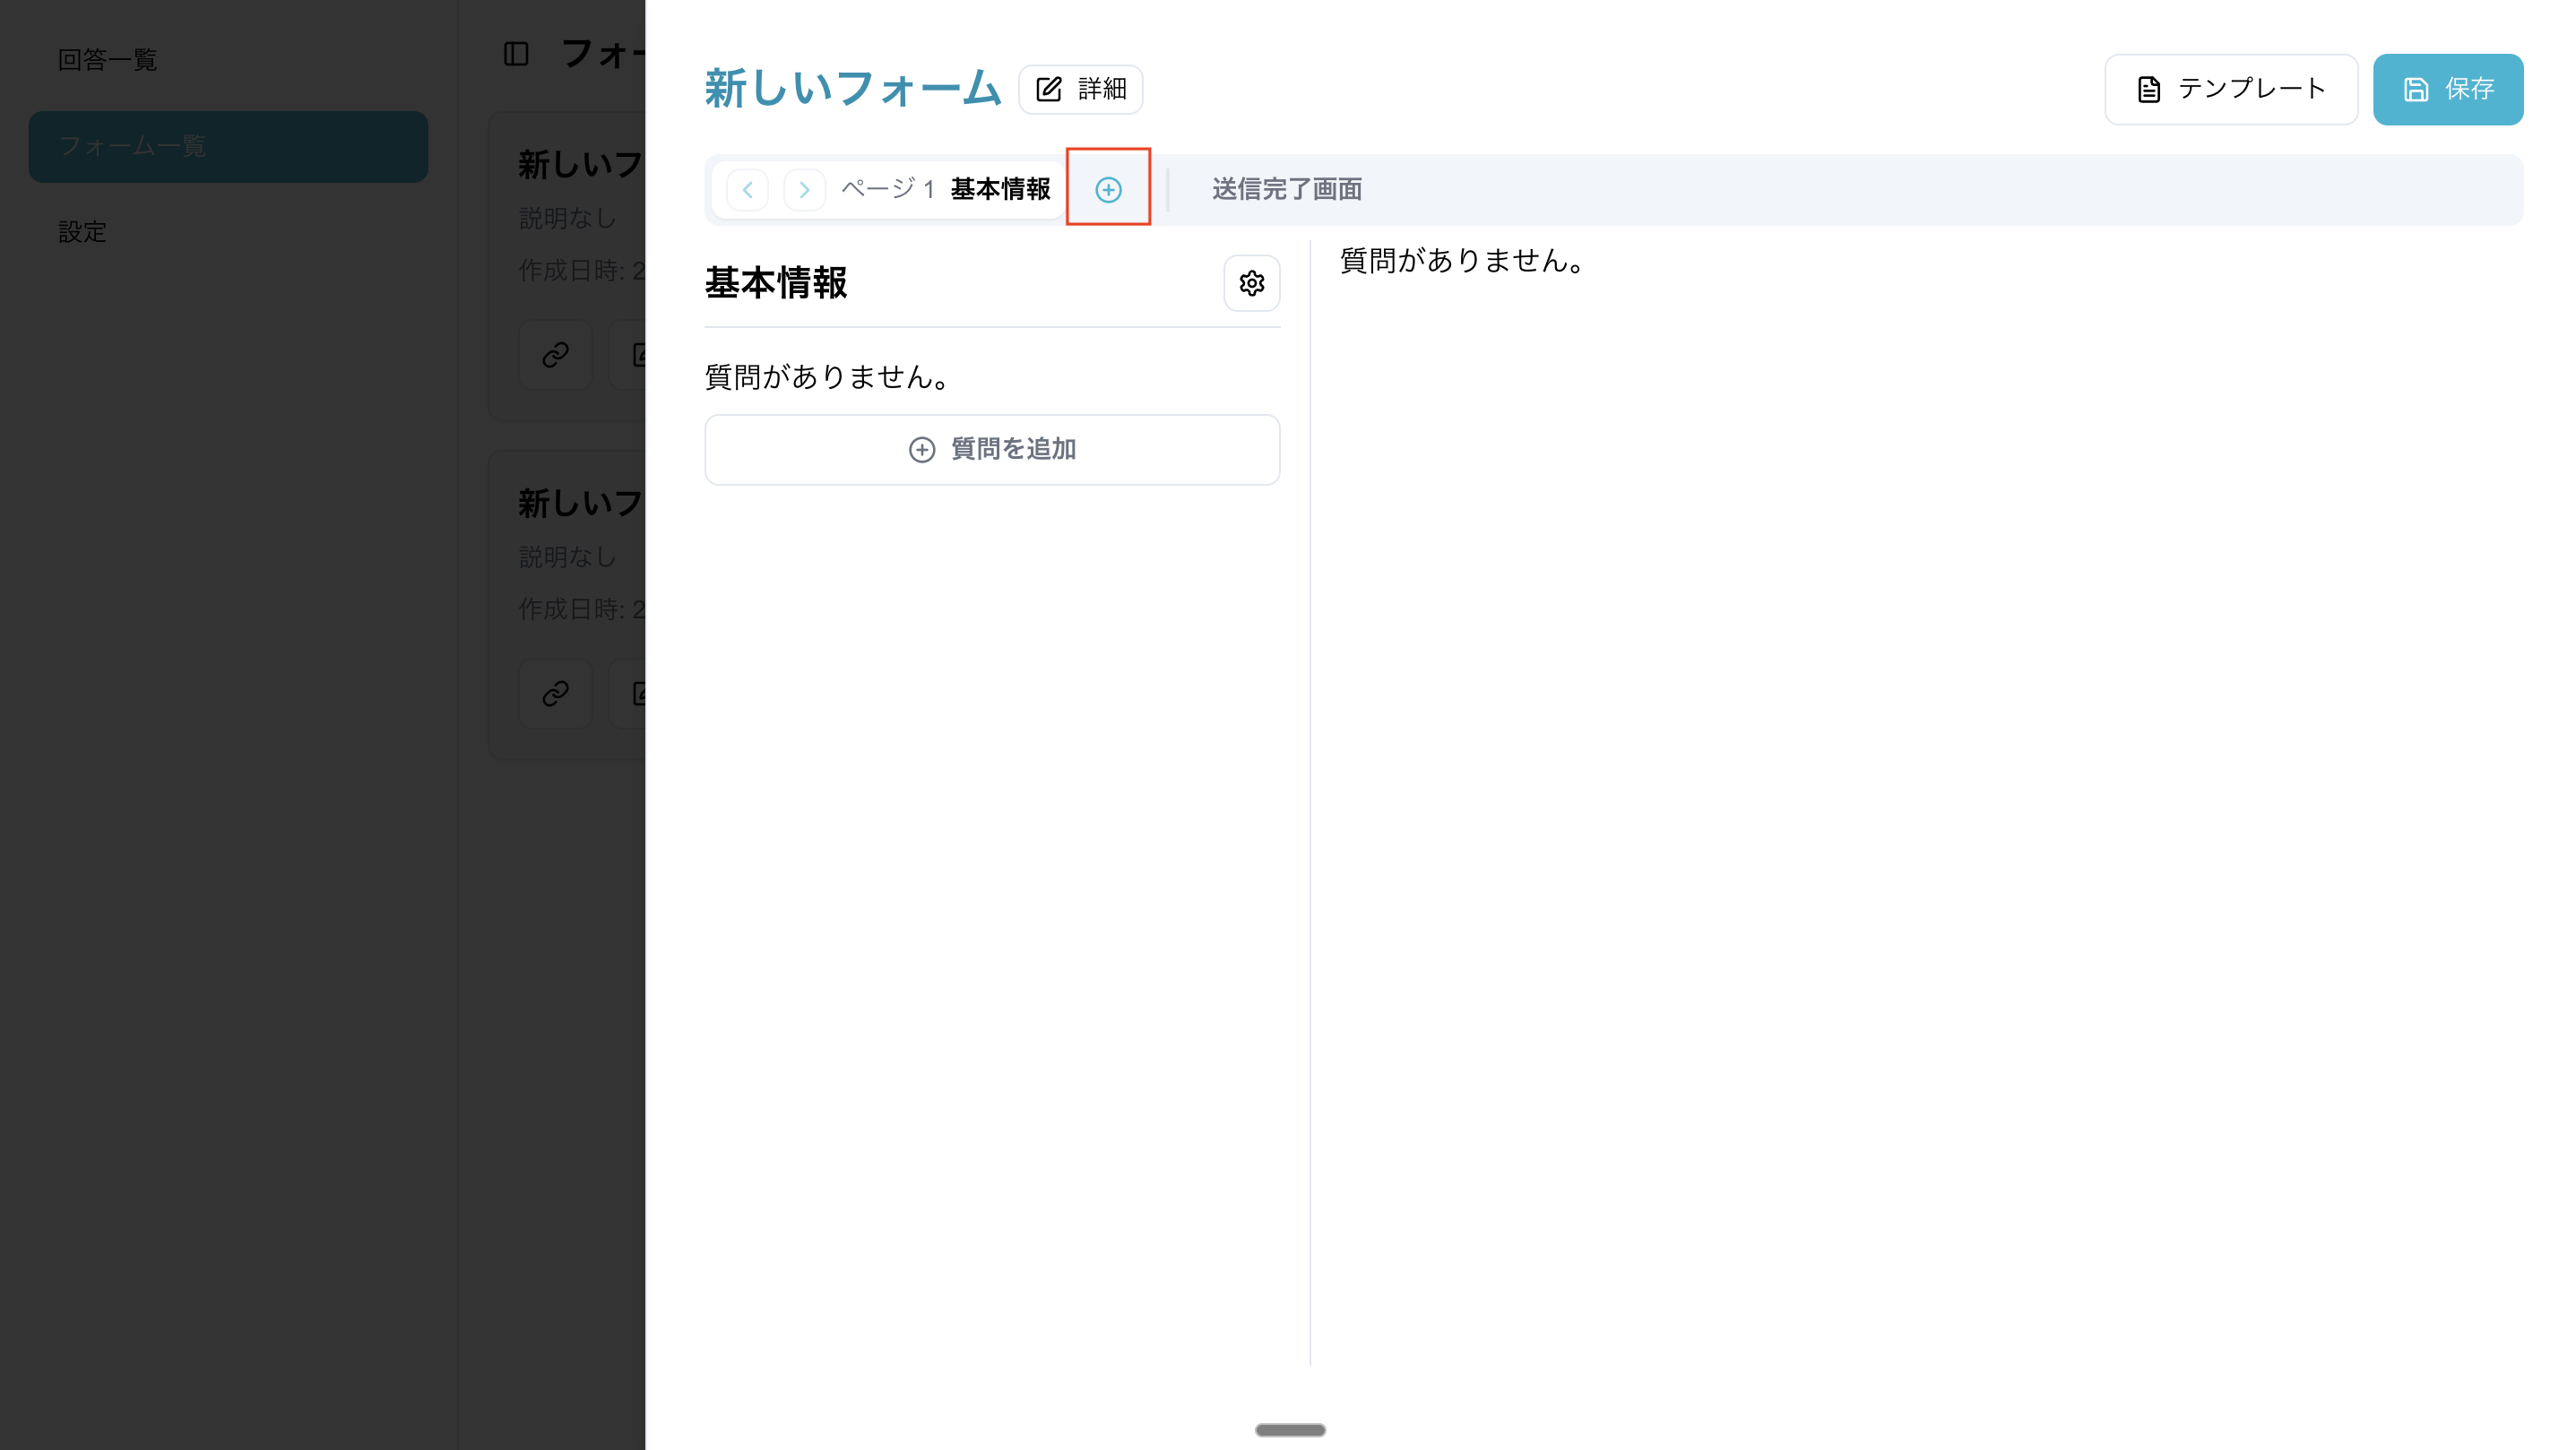This screenshot has width=2576, height=1450.
Task: Click the 新しいフォーム title heading
Action: coord(852,89)
